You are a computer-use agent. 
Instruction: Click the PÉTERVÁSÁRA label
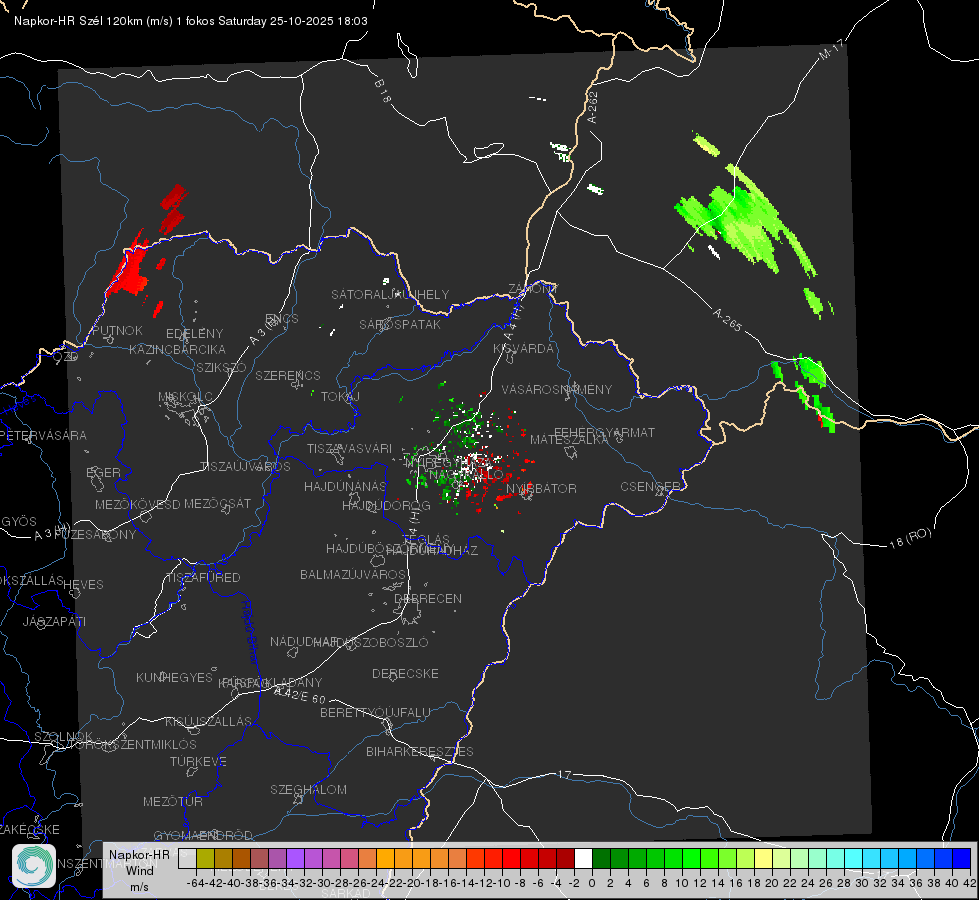click(43, 435)
